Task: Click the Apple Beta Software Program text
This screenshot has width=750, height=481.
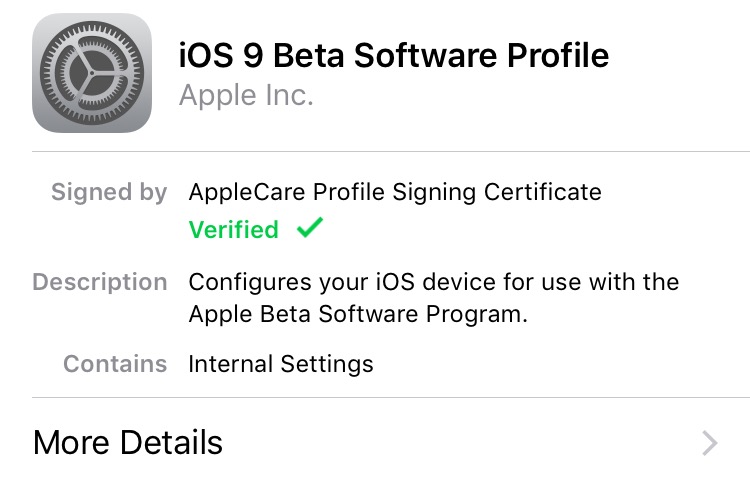Action: 358,314
